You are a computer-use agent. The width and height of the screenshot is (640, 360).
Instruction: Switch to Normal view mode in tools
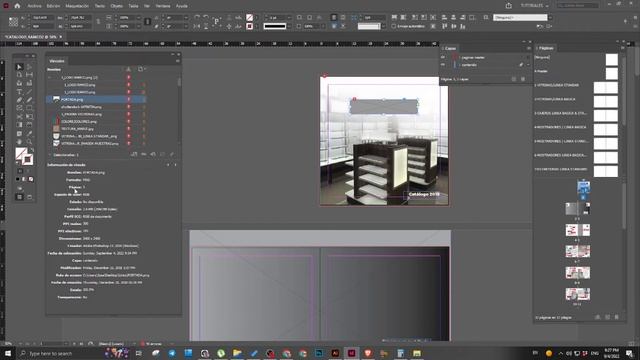coord(19,197)
